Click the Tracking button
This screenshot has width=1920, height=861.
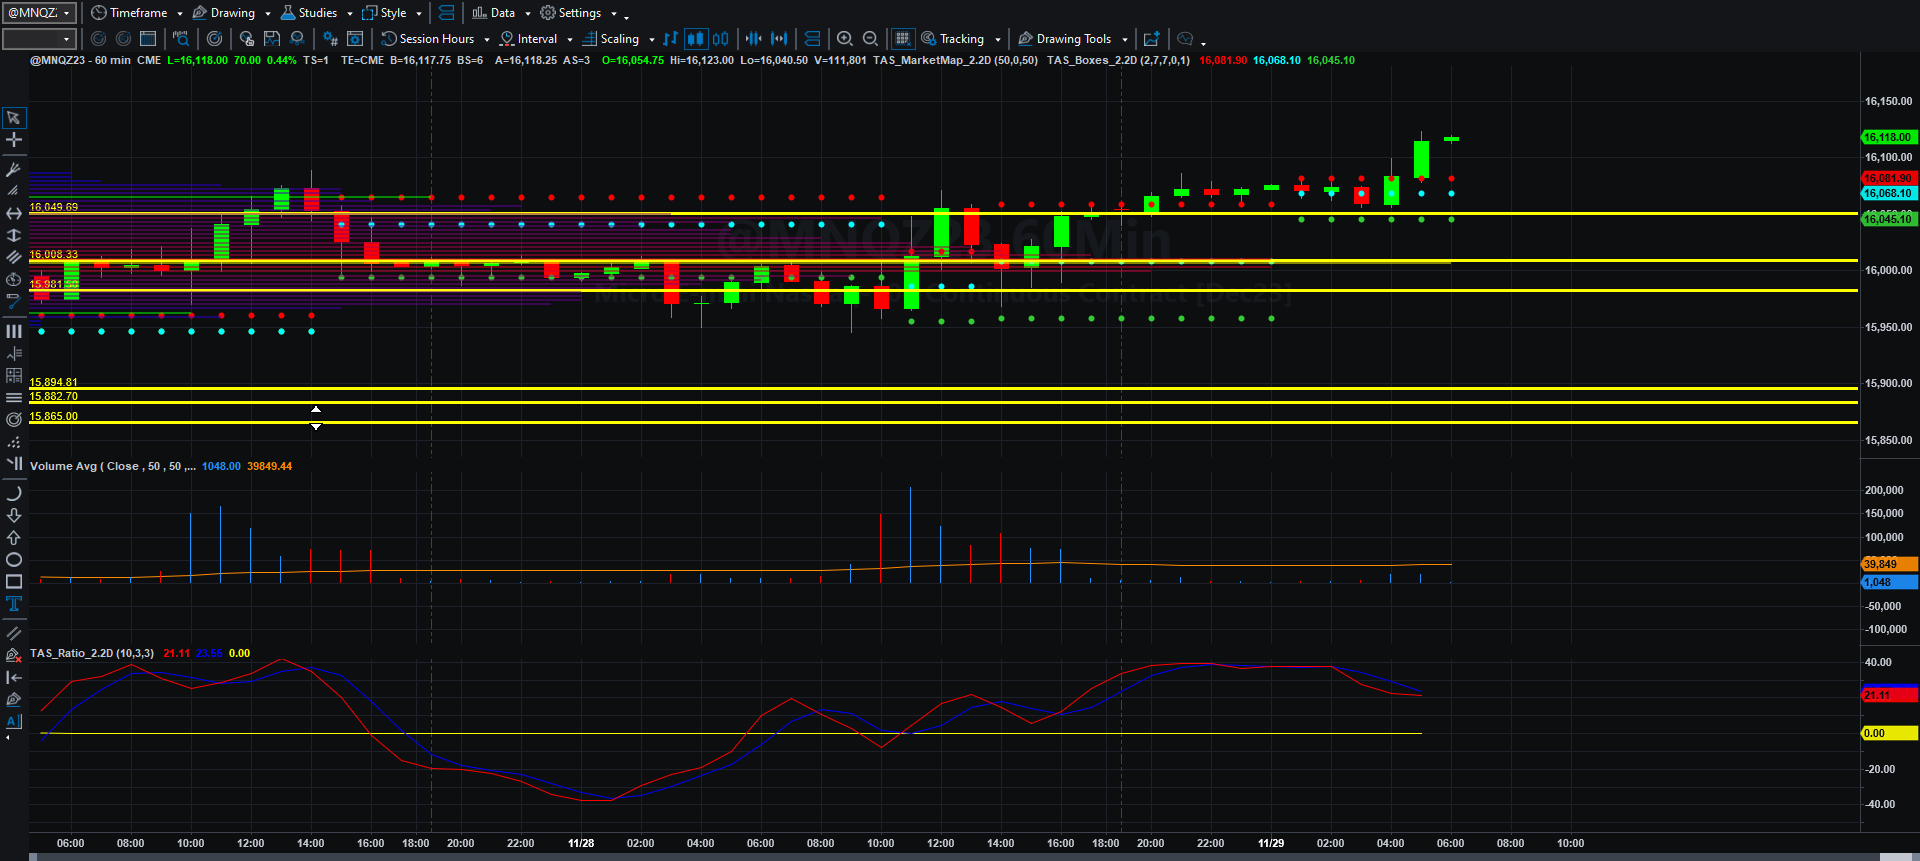[x=961, y=39]
